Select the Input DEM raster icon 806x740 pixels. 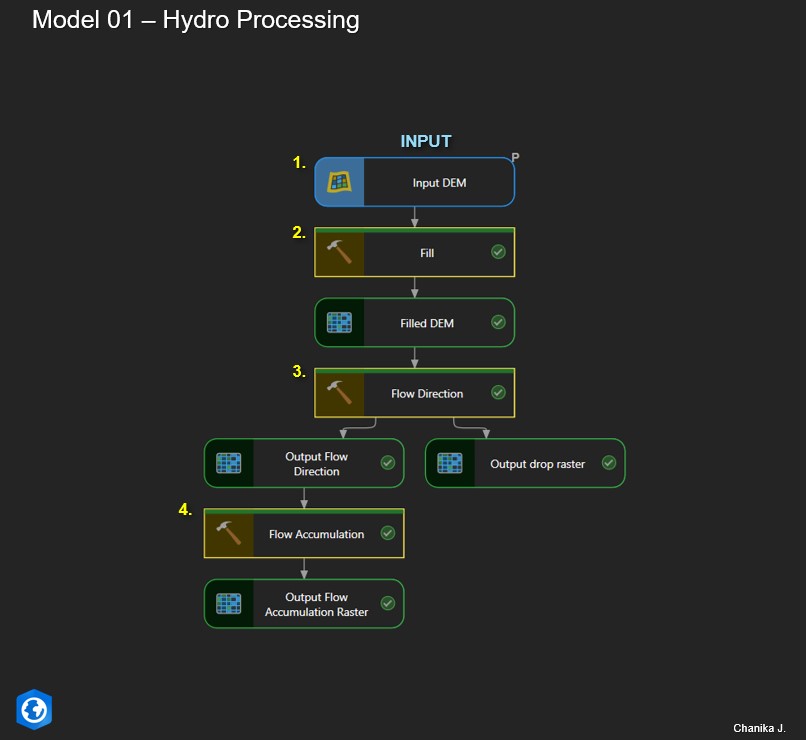click(339, 181)
